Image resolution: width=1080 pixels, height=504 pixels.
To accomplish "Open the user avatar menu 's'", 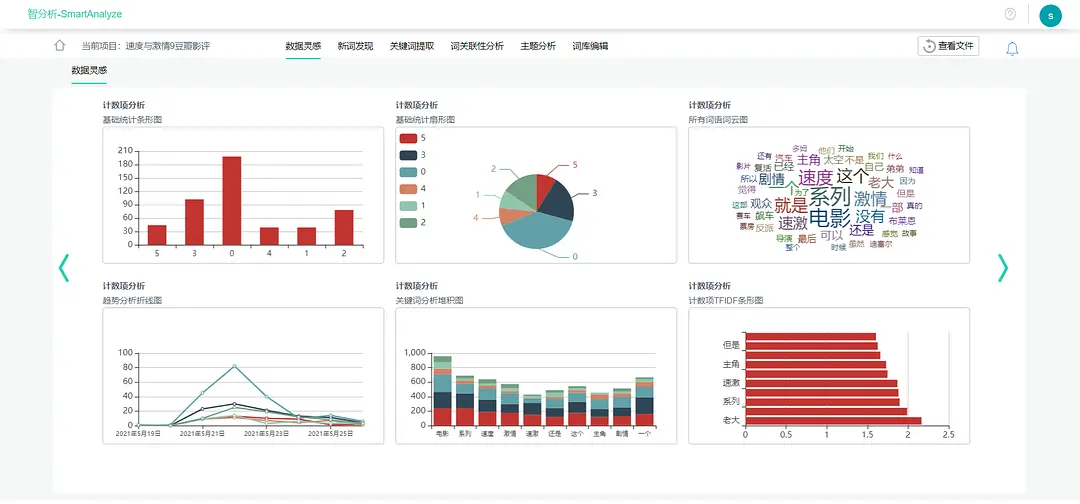I will tap(1050, 15).
